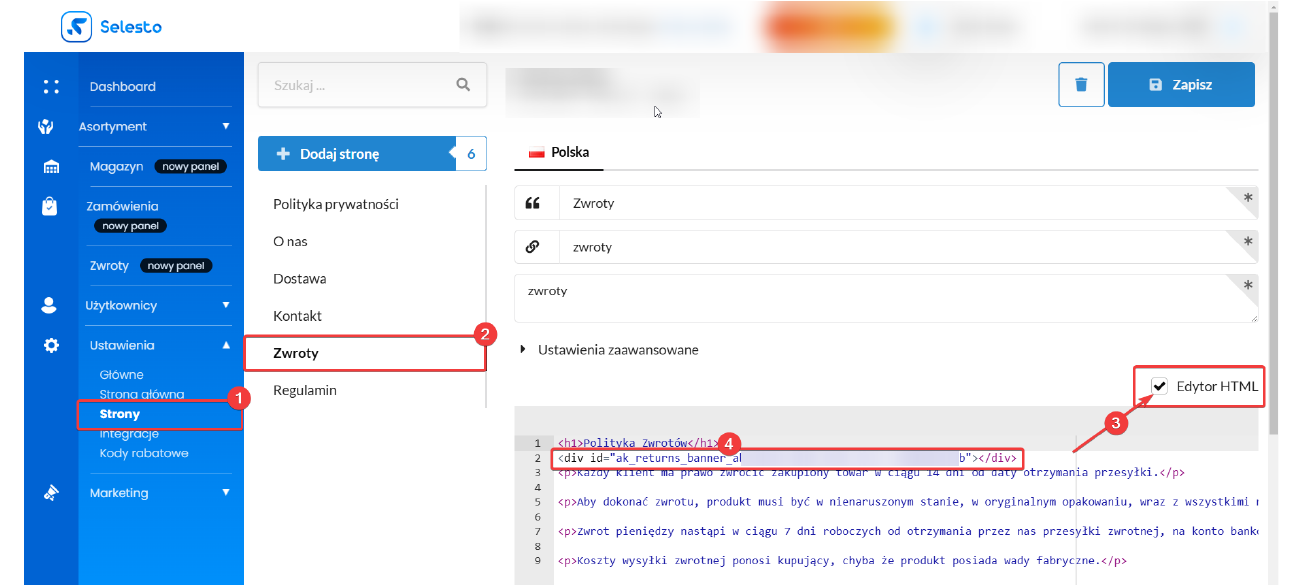The width and height of the screenshot is (1300, 585).
Task: Select Dostawa page
Action: pyautogui.click(x=300, y=278)
